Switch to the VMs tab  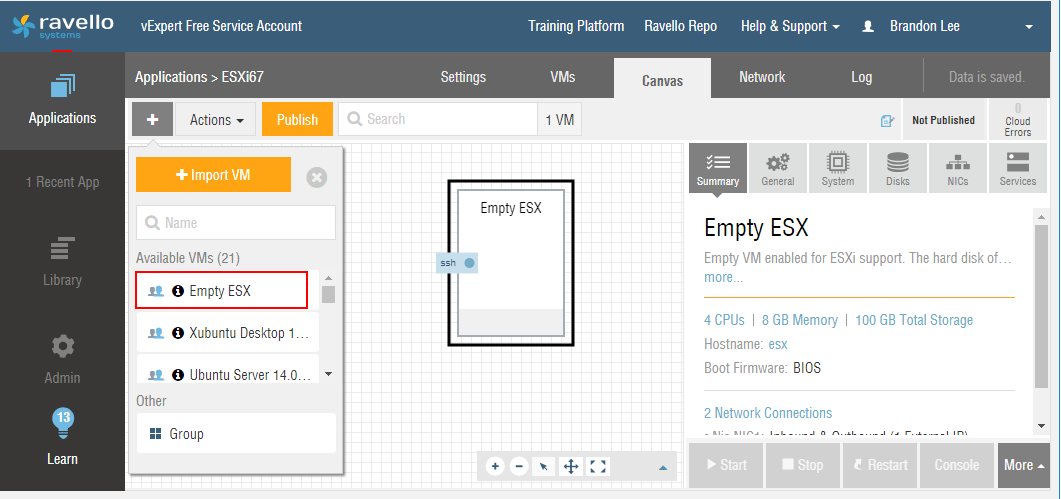(563, 77)
